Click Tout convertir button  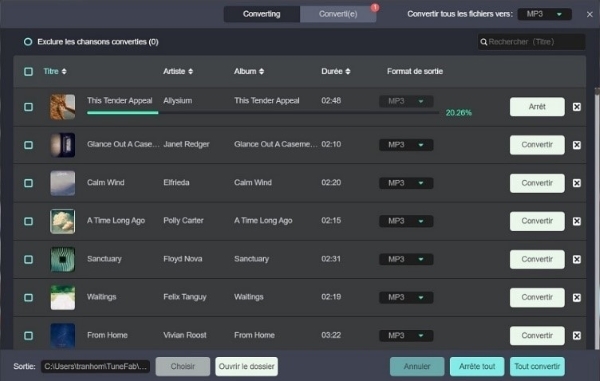coord(537,366)
